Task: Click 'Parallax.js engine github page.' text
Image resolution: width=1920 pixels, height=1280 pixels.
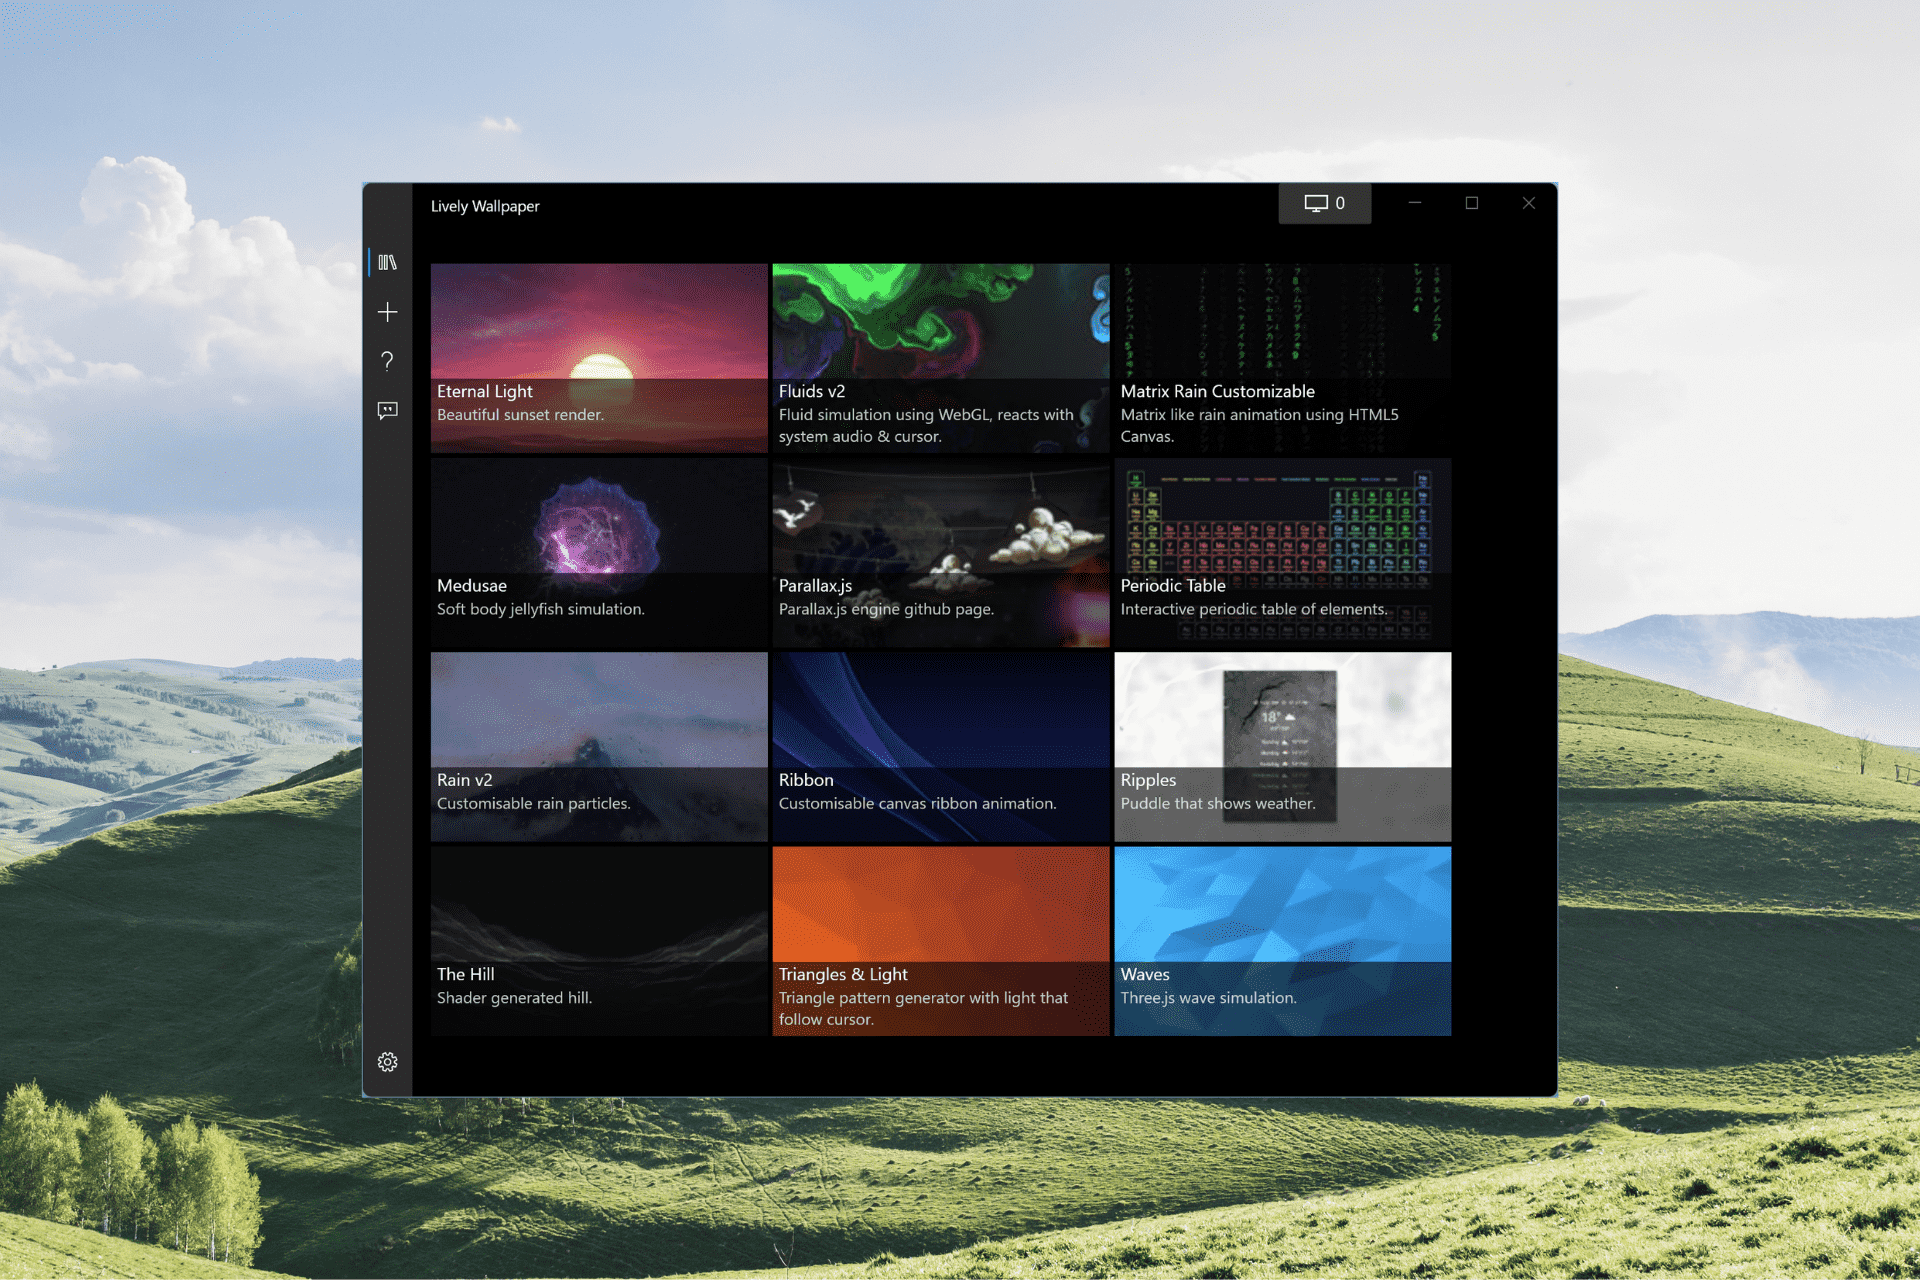Action: click(x=886, y=609)
